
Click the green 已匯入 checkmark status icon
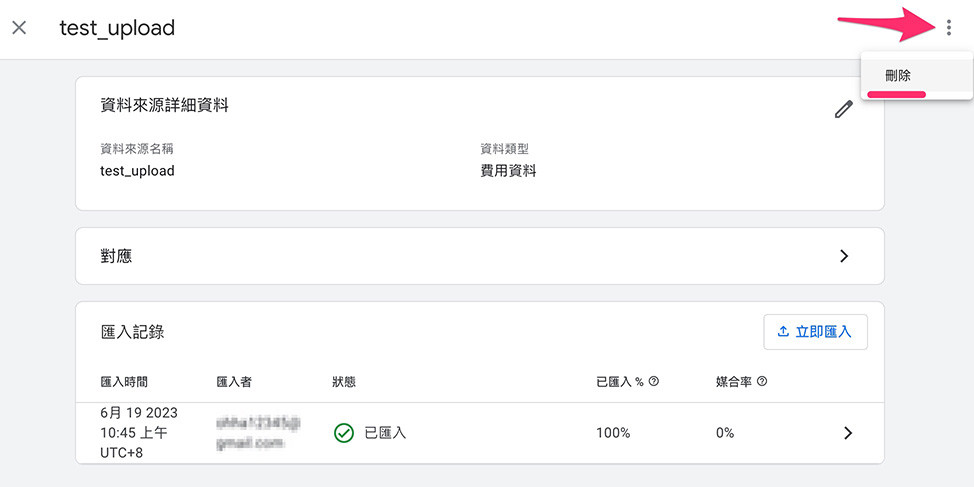click(344, 433)
